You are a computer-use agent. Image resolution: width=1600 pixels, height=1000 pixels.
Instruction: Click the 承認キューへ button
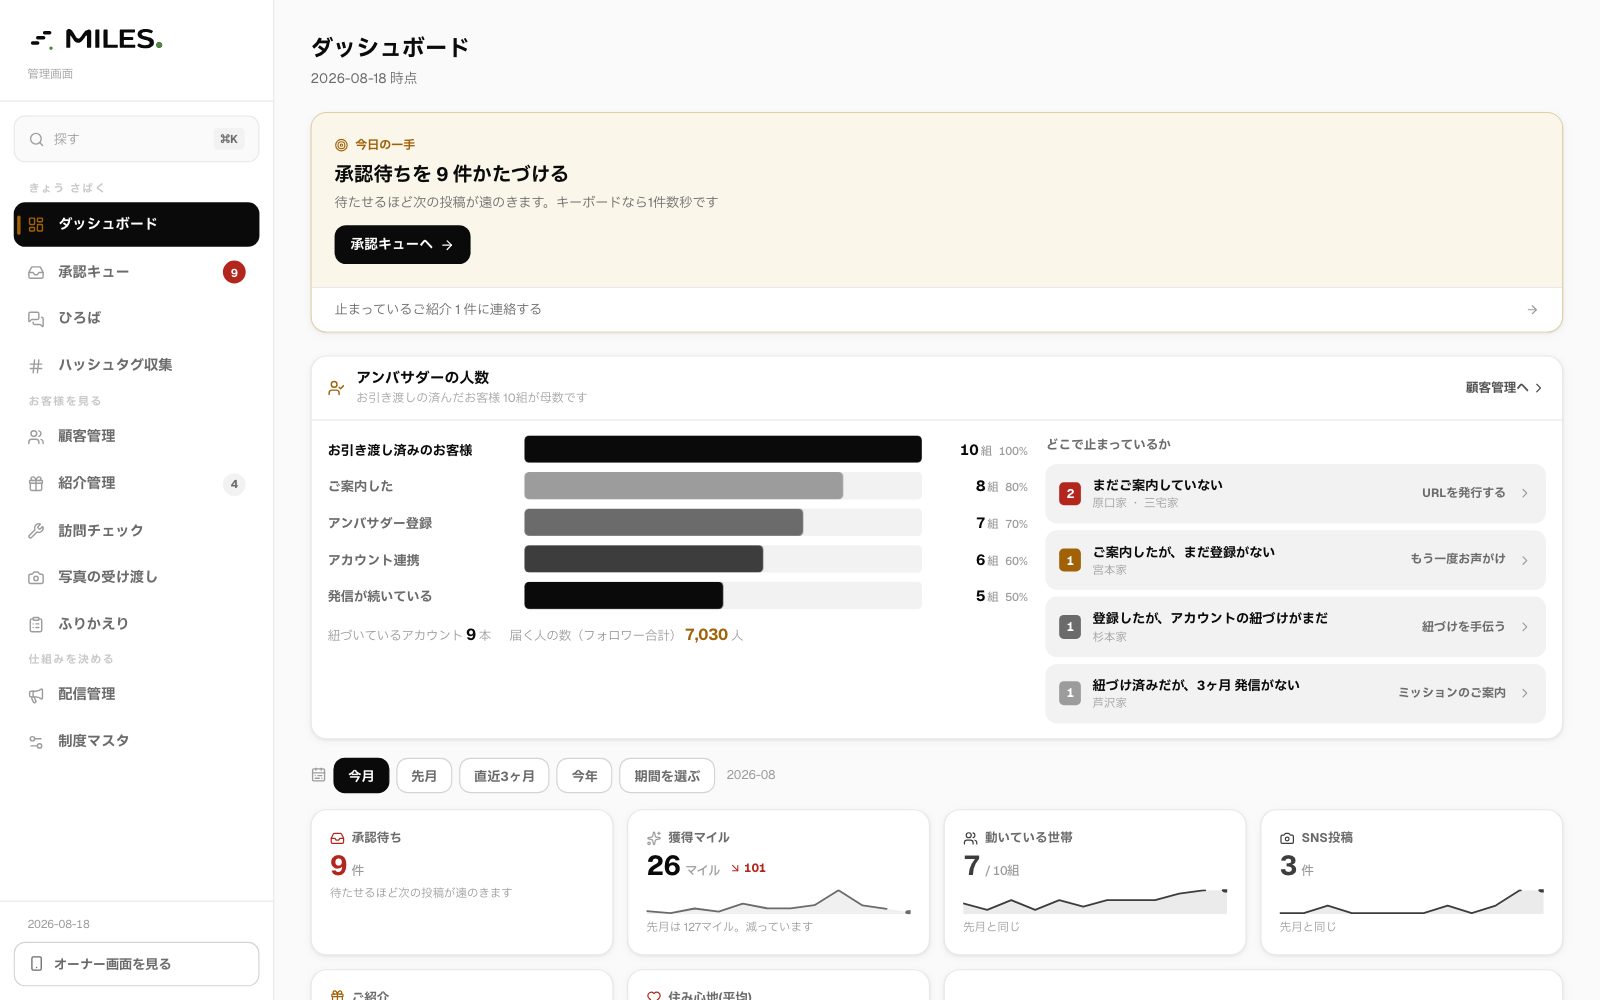tap(402, 245)
